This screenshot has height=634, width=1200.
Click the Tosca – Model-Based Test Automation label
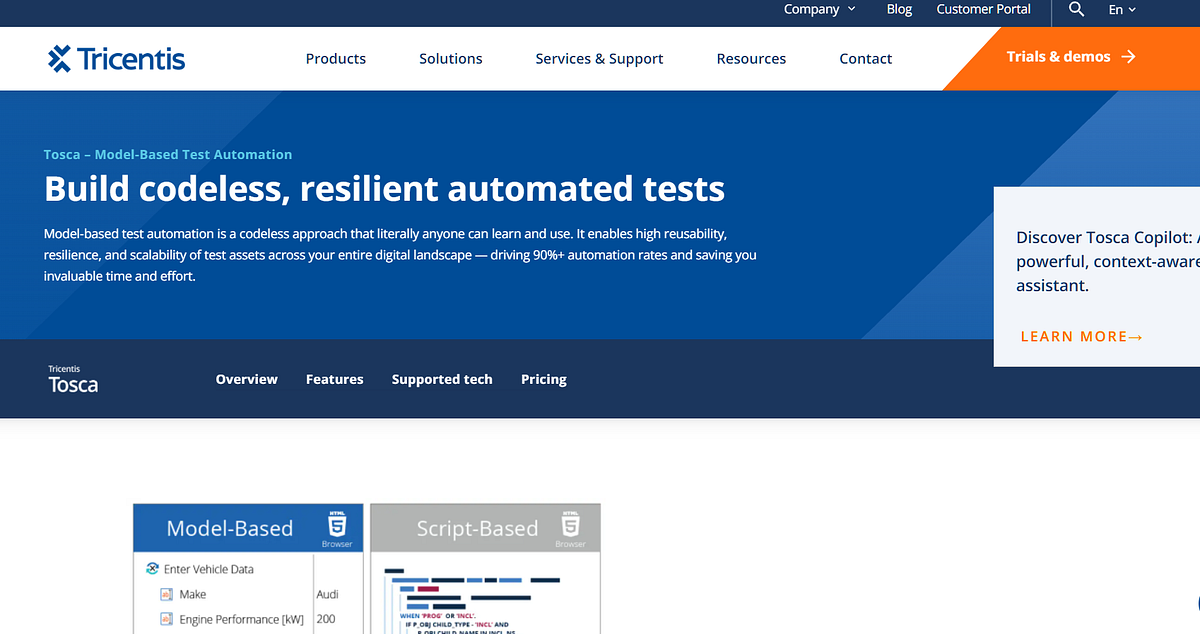click(x=168, y=155)
